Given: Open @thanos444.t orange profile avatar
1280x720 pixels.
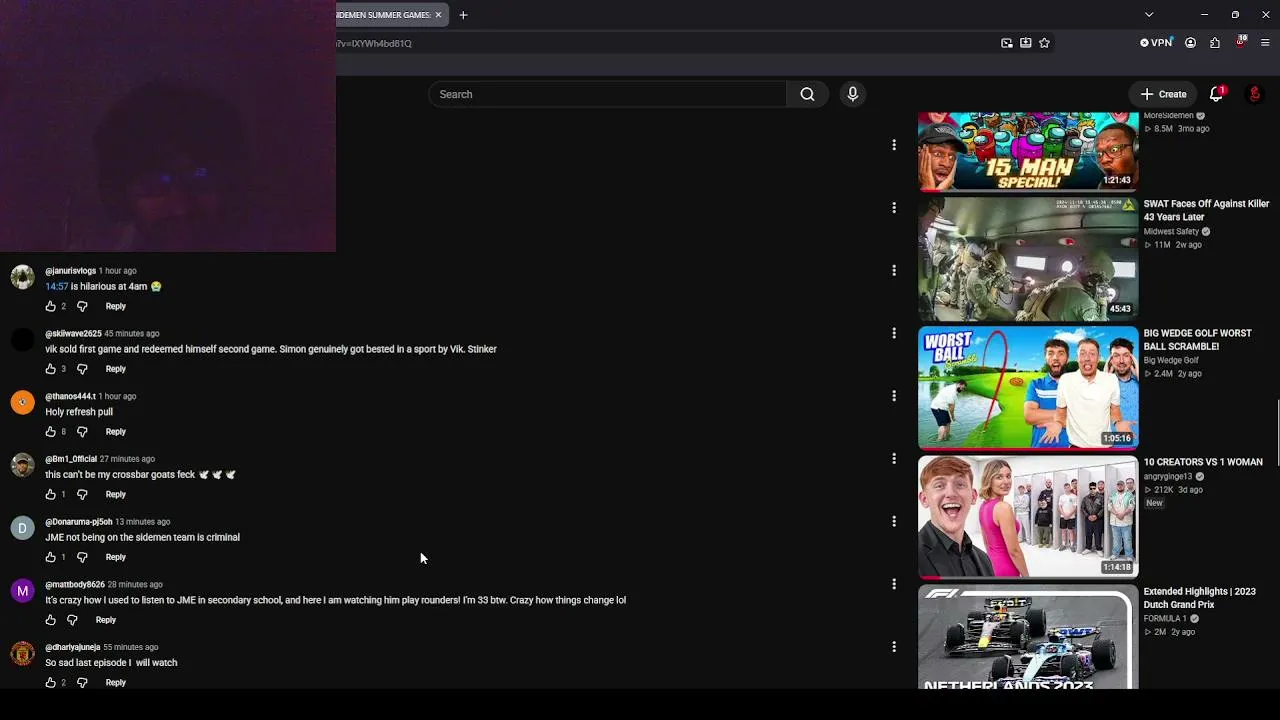Looking at the screenshot, I should click(22, 402).
